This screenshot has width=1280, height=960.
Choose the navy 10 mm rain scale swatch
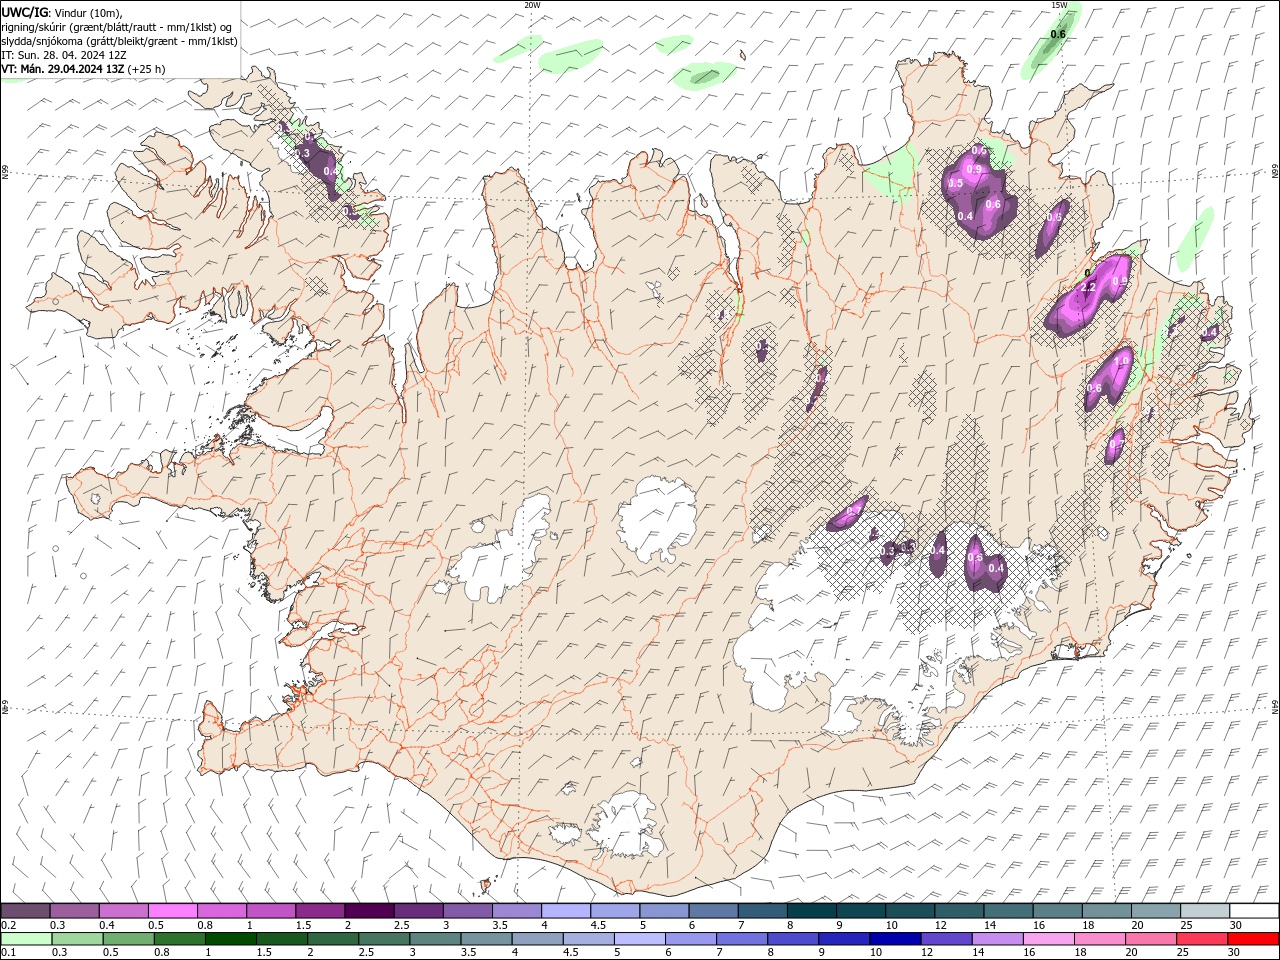[x=895, y=939]
